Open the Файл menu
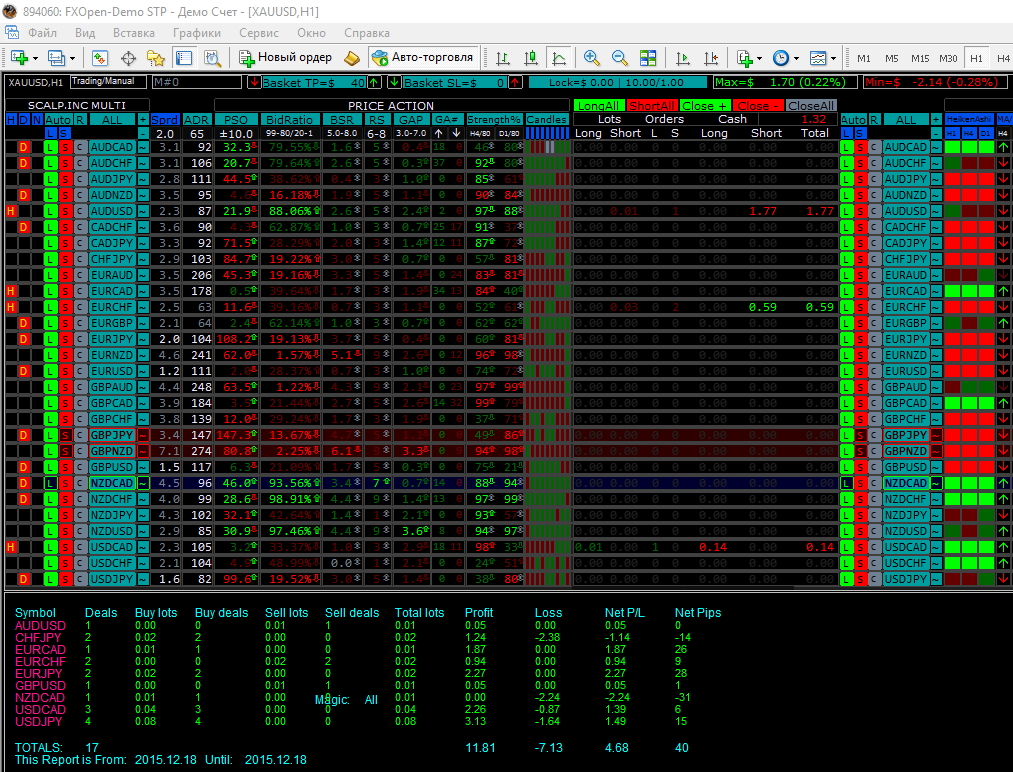The image size is (1013, 772). tap(43, 33)
